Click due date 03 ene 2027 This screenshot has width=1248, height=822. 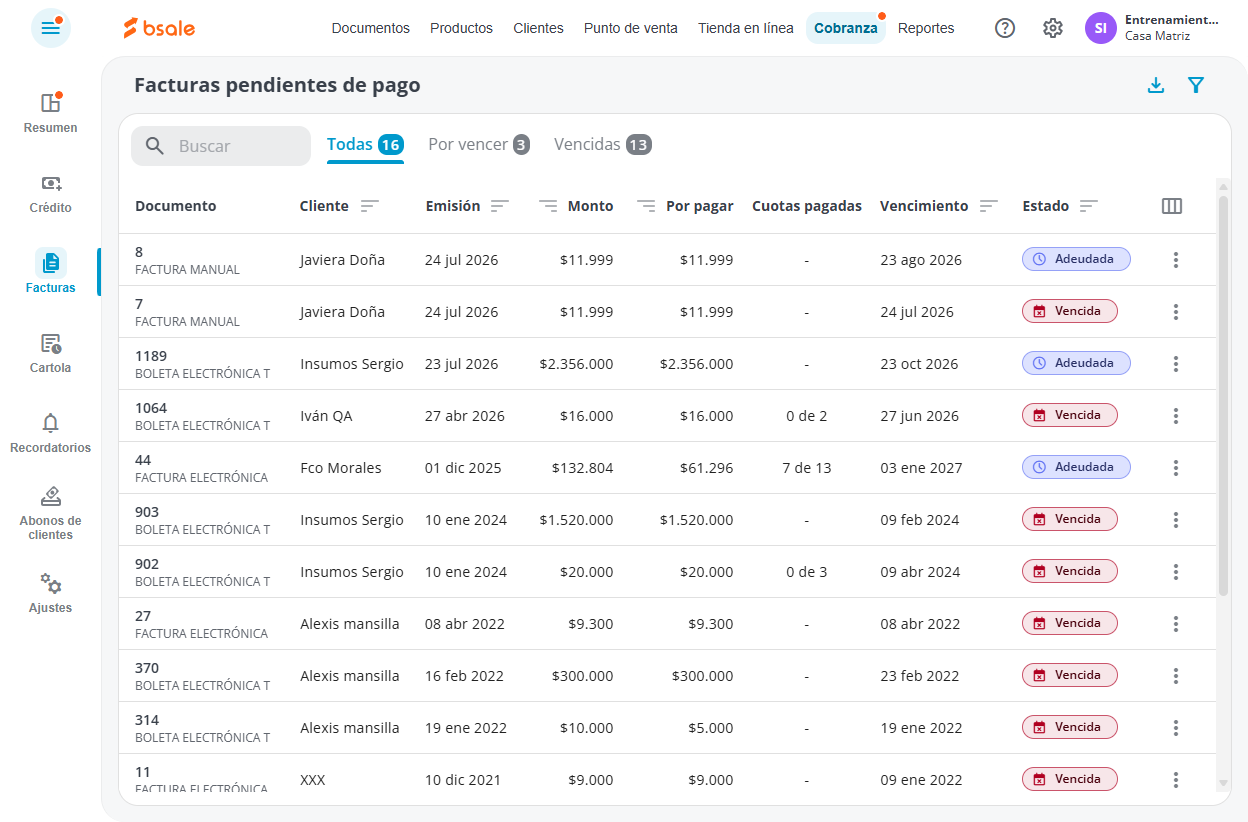[921, 468]
